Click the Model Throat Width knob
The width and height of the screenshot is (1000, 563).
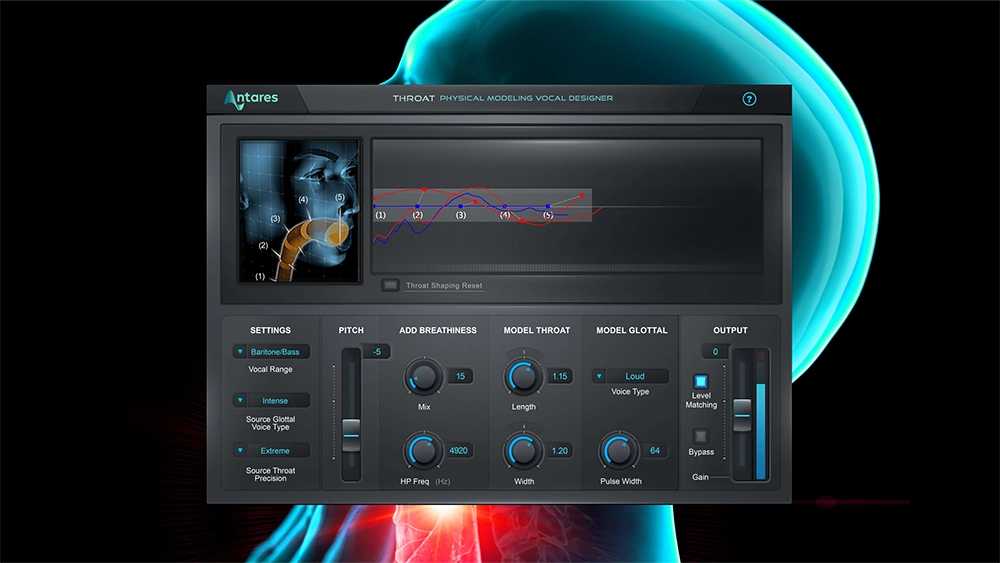[522, 451]
